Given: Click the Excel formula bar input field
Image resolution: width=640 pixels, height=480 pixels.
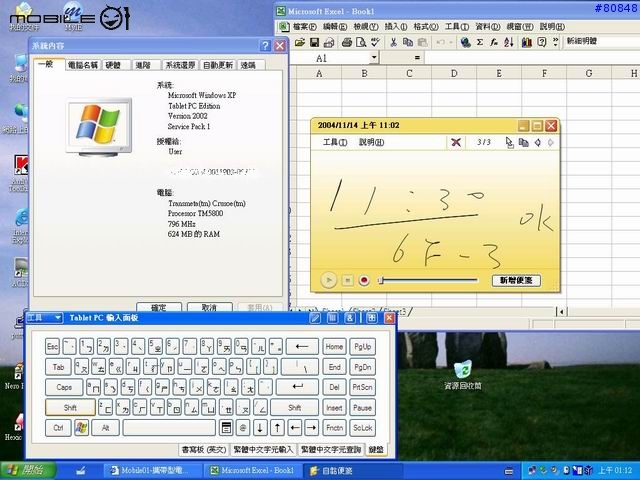Looking at the screenshot, I should click(532, 58).
